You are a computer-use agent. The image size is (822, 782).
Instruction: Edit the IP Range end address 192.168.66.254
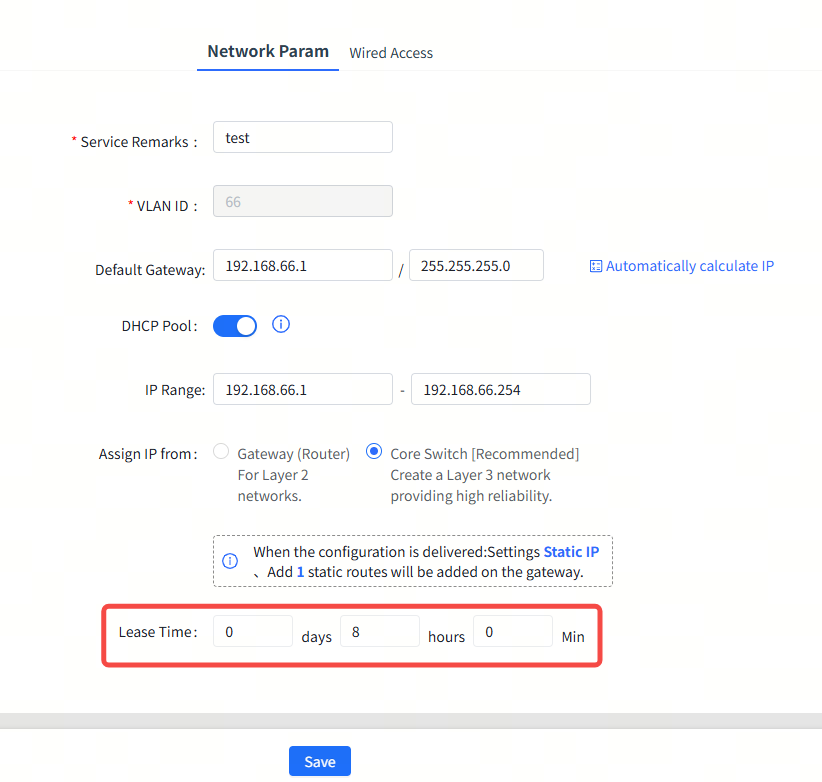(x=500, y=390)
